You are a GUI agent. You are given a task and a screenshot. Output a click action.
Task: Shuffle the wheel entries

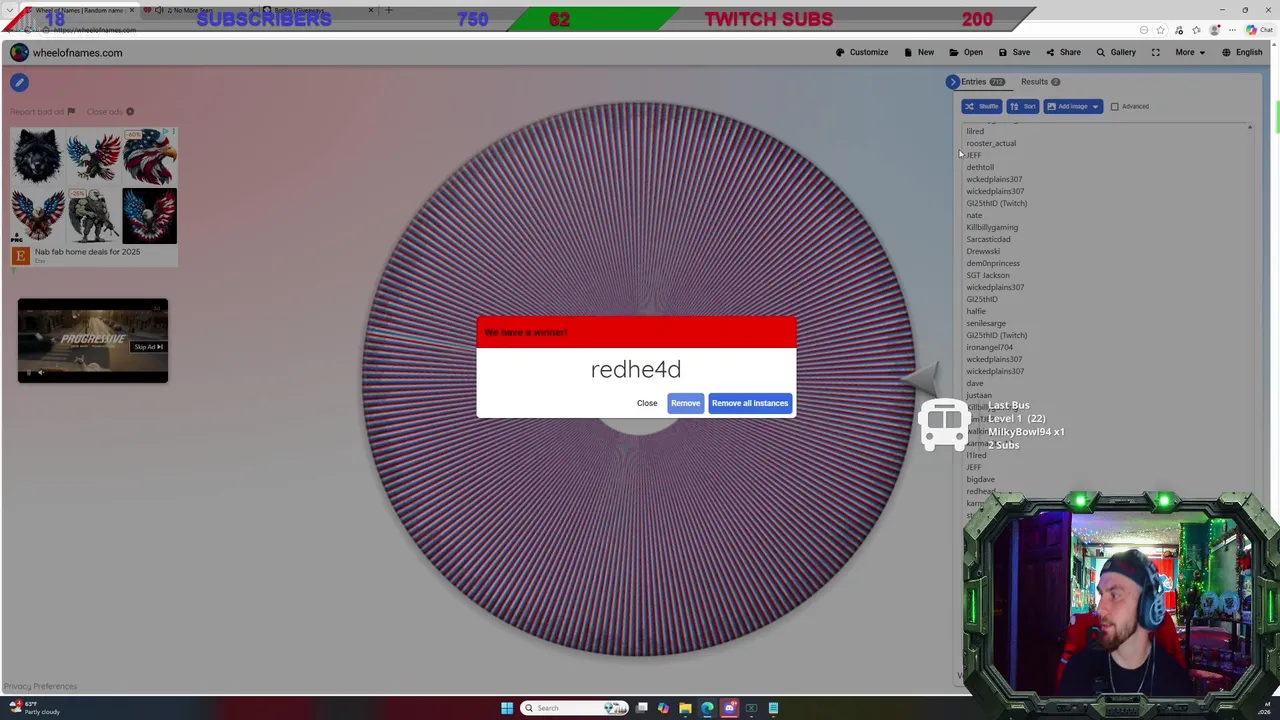982,106
